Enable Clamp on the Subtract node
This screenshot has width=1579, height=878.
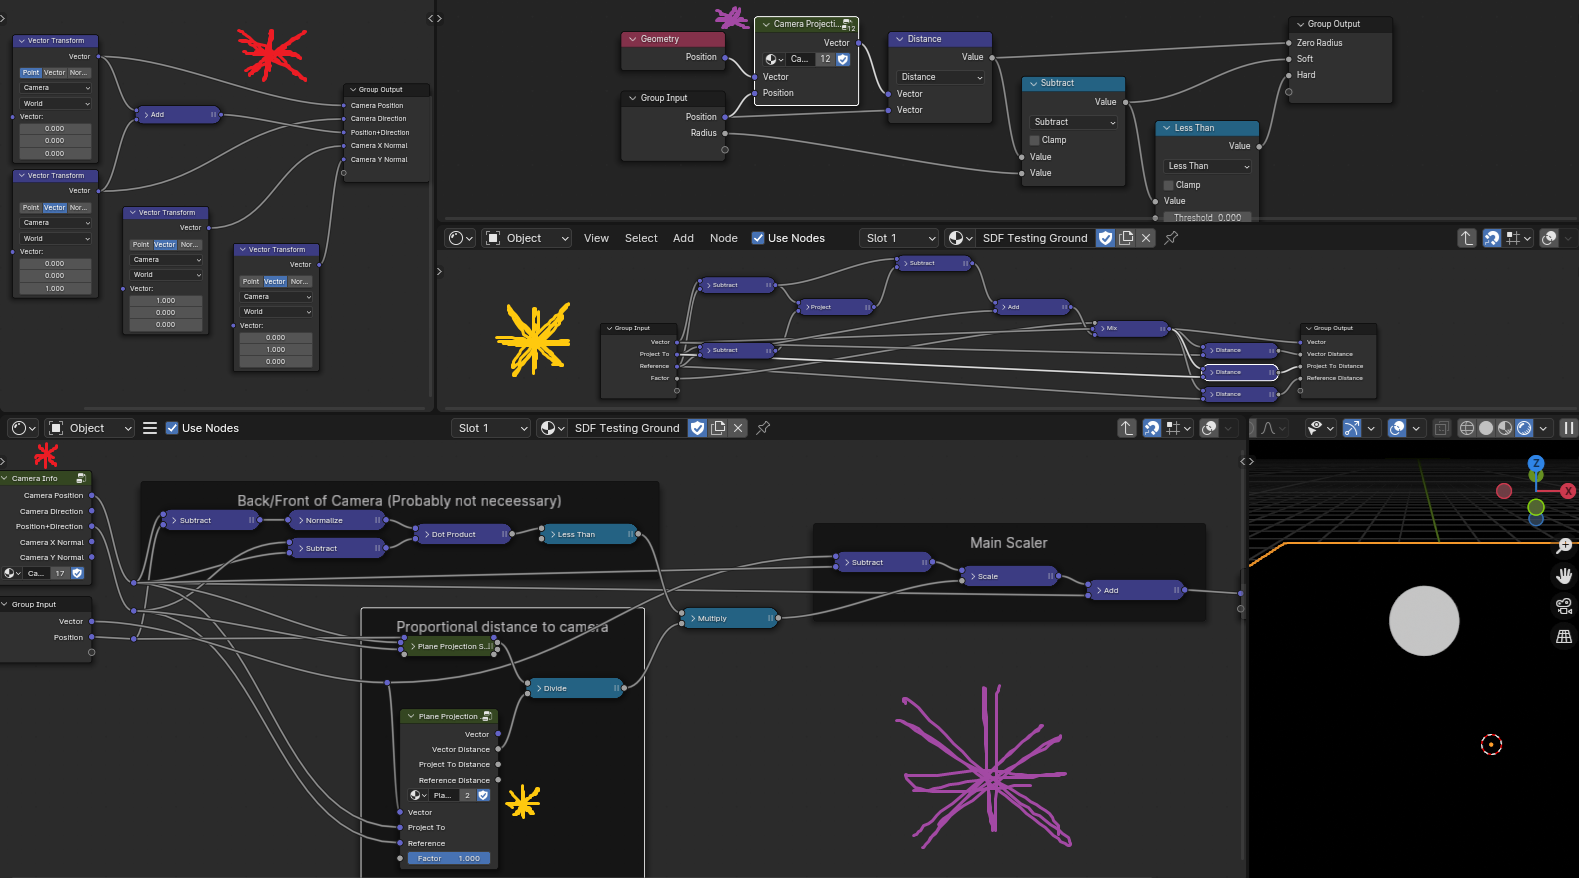(x=1035, y=140)
